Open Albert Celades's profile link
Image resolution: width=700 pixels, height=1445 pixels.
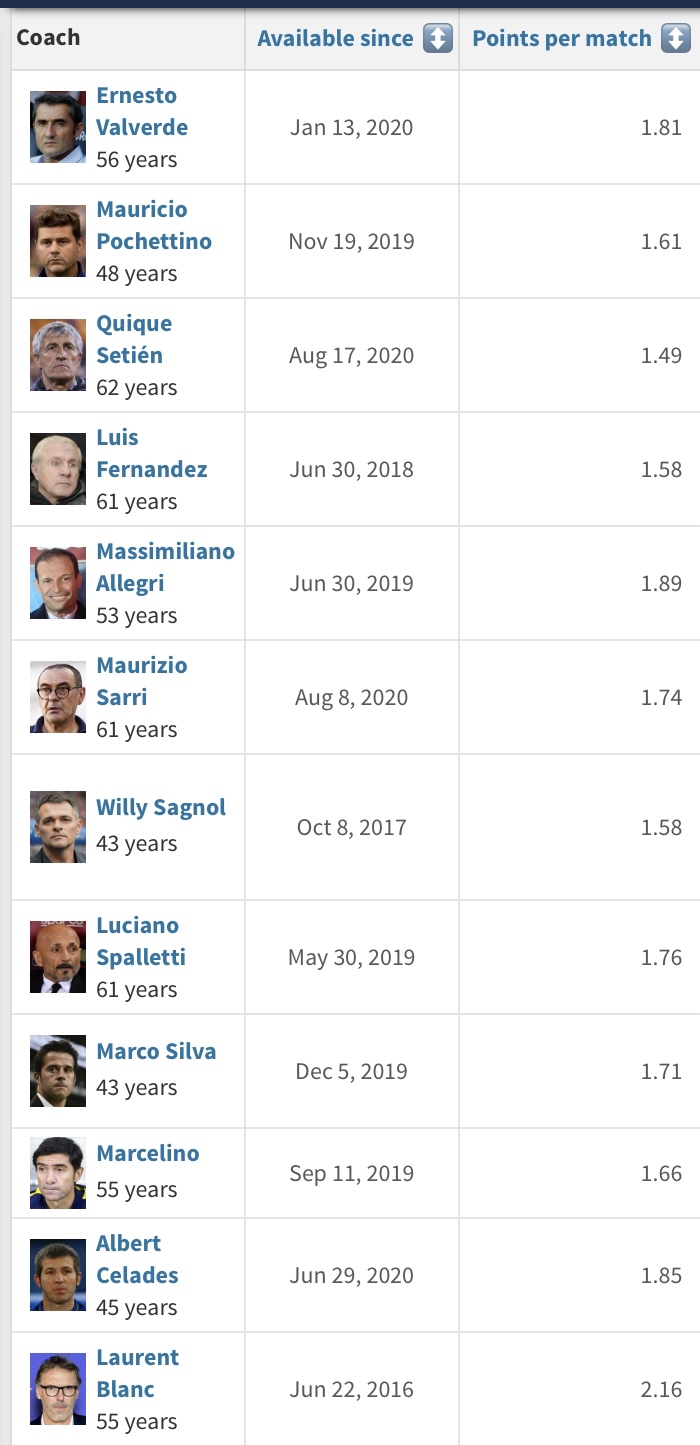[x=137, y=1259]
